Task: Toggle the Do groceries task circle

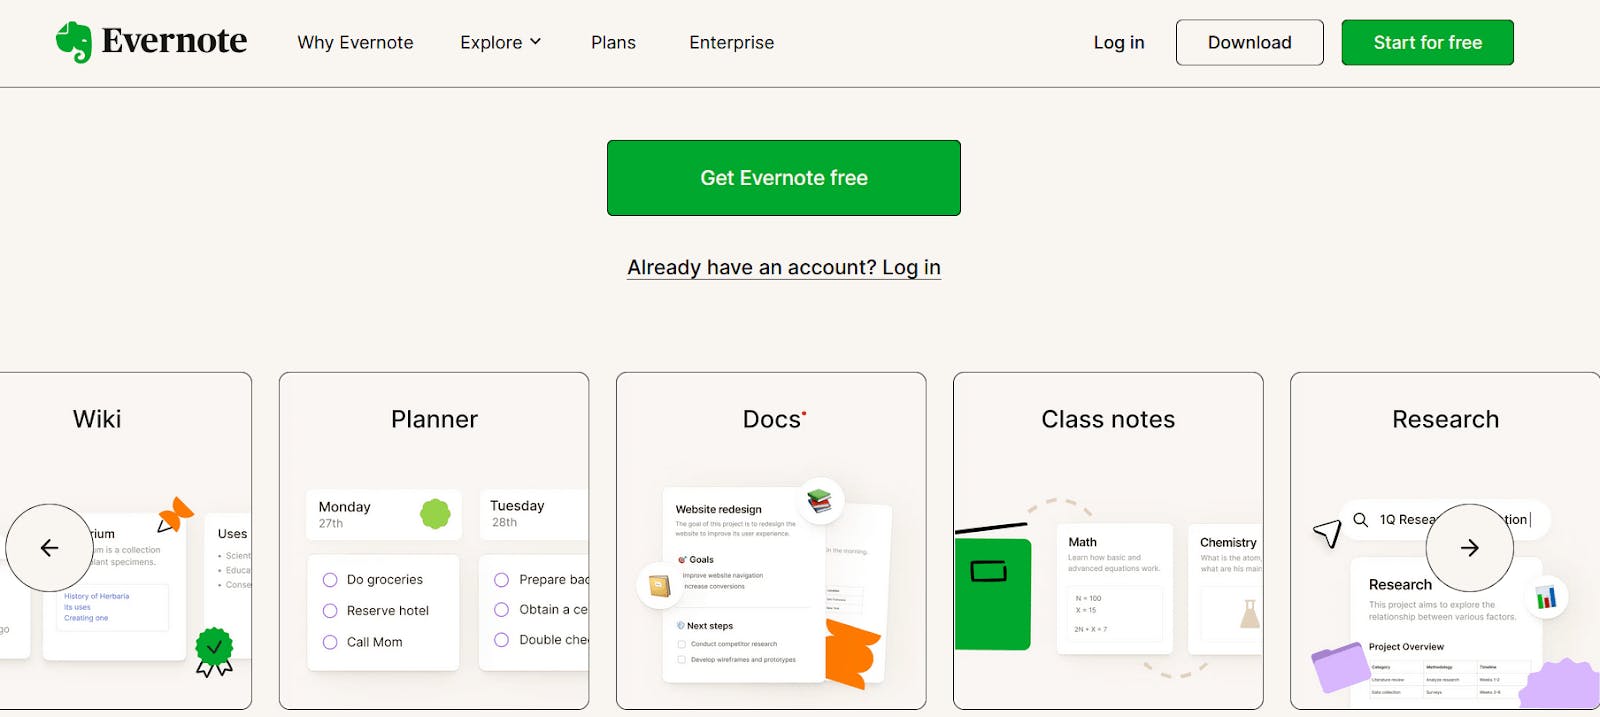Action: click(x=330, y=580)
